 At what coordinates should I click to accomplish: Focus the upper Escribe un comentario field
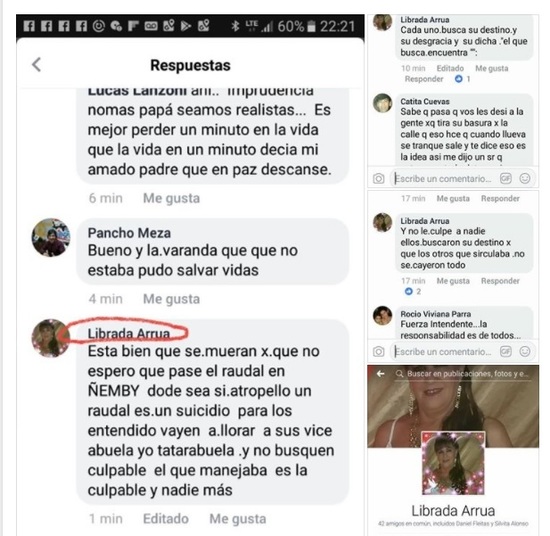point(443,179)
